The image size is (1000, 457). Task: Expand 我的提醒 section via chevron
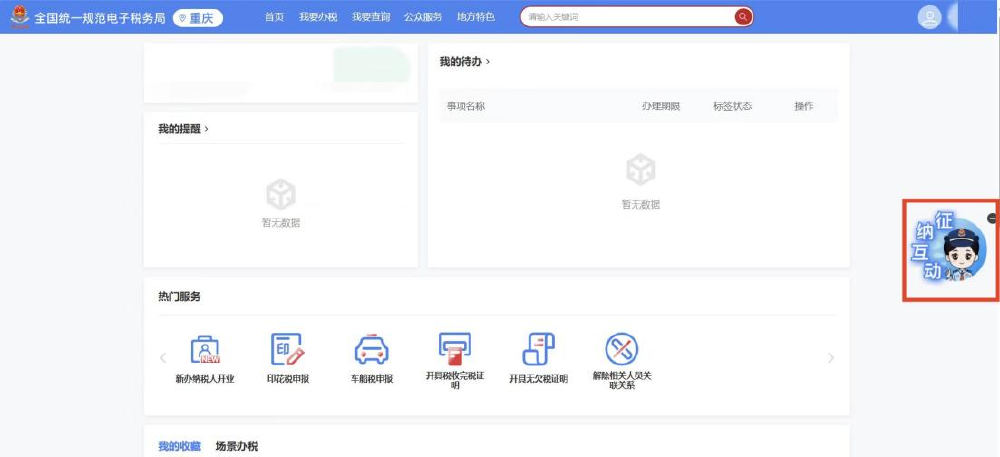206,129
